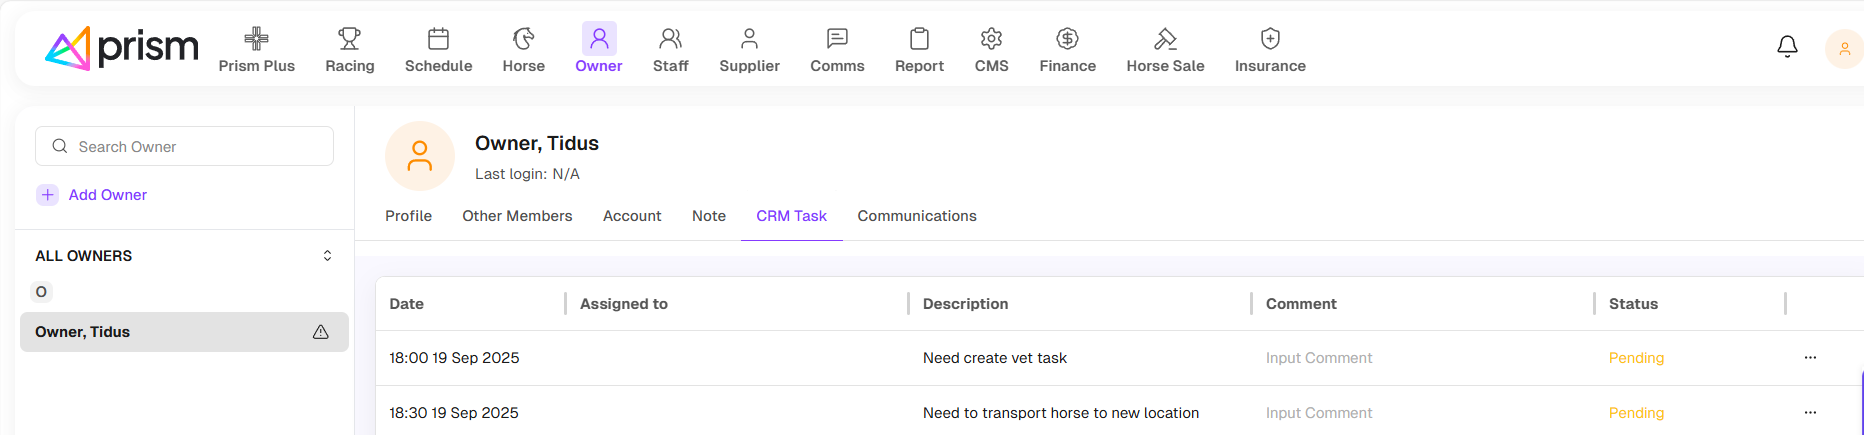Go to the Schedule calendar icon

[438, 39]
